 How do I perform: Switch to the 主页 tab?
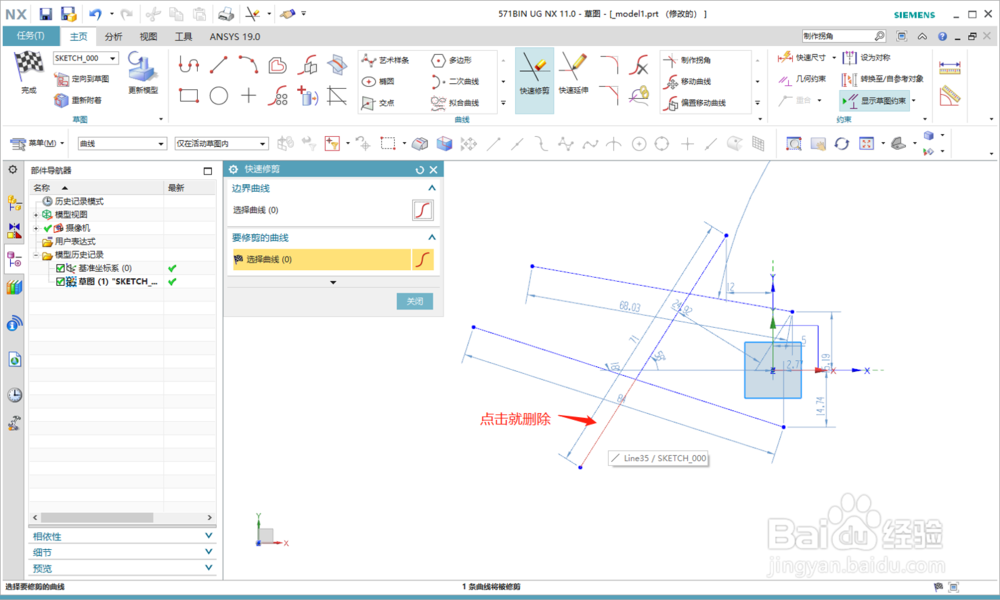pos(78,36)
